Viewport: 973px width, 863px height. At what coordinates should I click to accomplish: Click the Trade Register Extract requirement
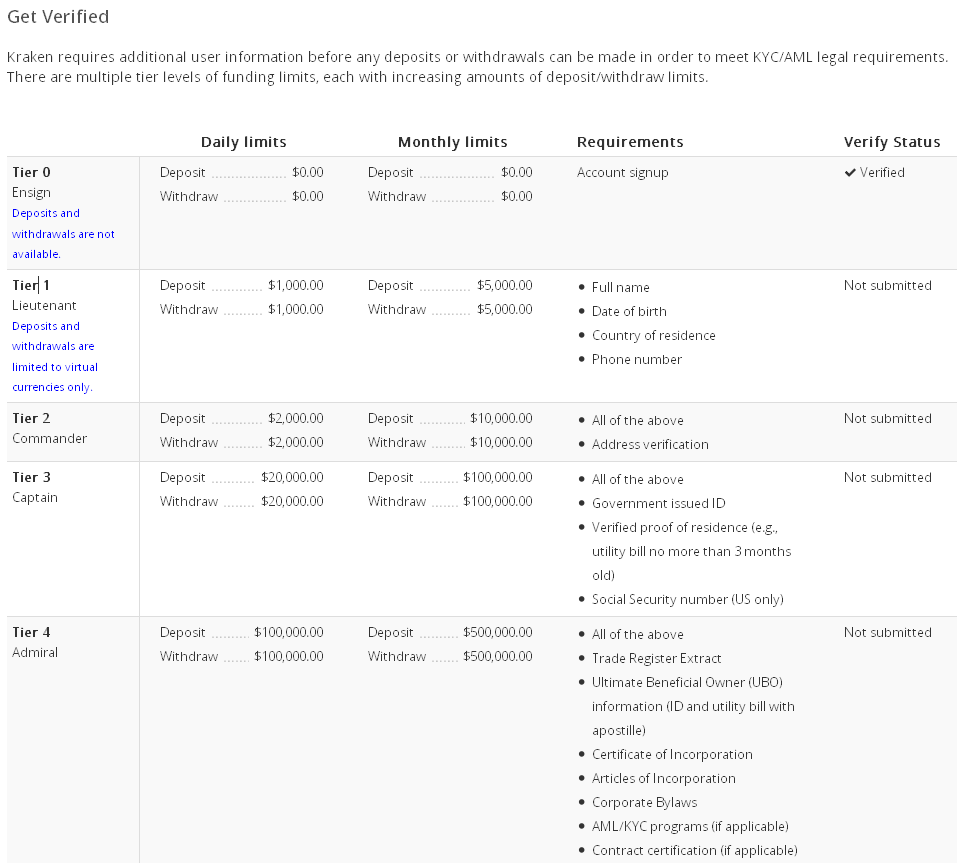[657, 658]
